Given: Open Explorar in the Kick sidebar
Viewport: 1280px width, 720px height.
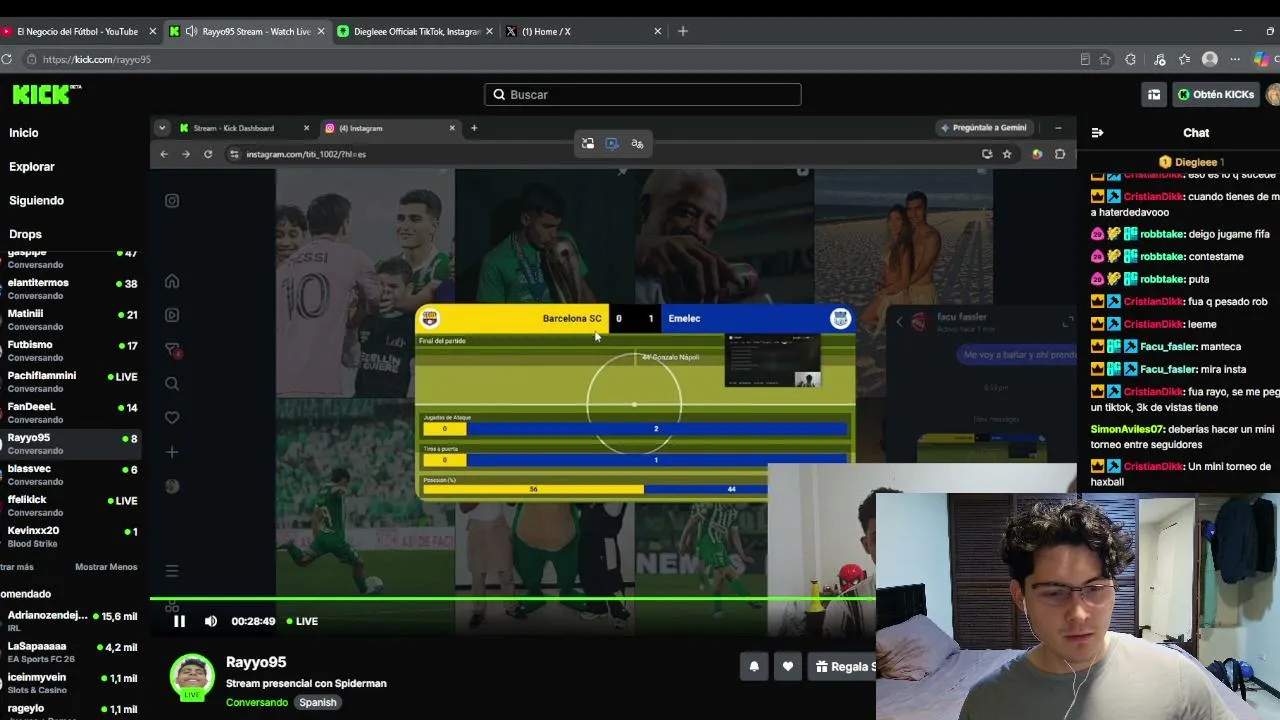Looking at the screenshot, I should coord(32,166).
